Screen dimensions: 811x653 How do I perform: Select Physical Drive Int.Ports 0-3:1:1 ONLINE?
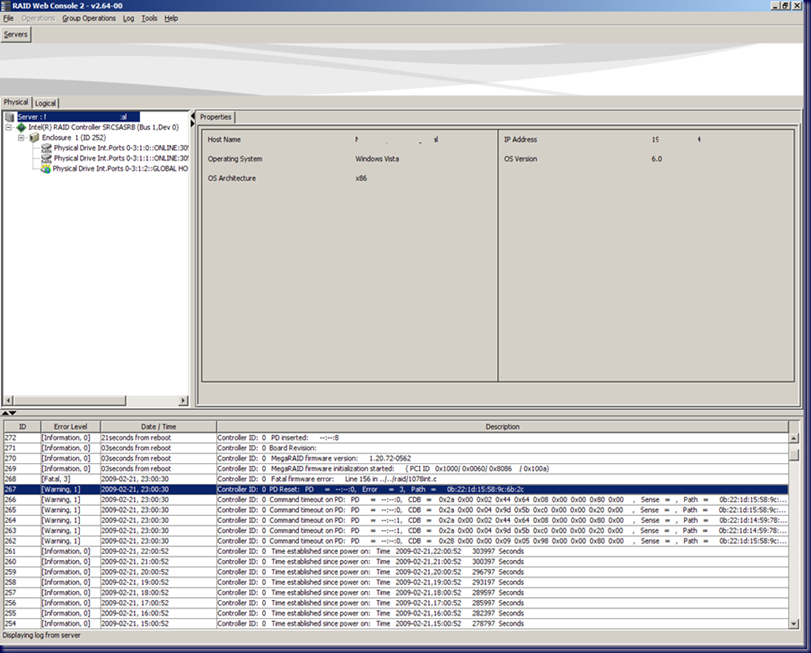121,158
